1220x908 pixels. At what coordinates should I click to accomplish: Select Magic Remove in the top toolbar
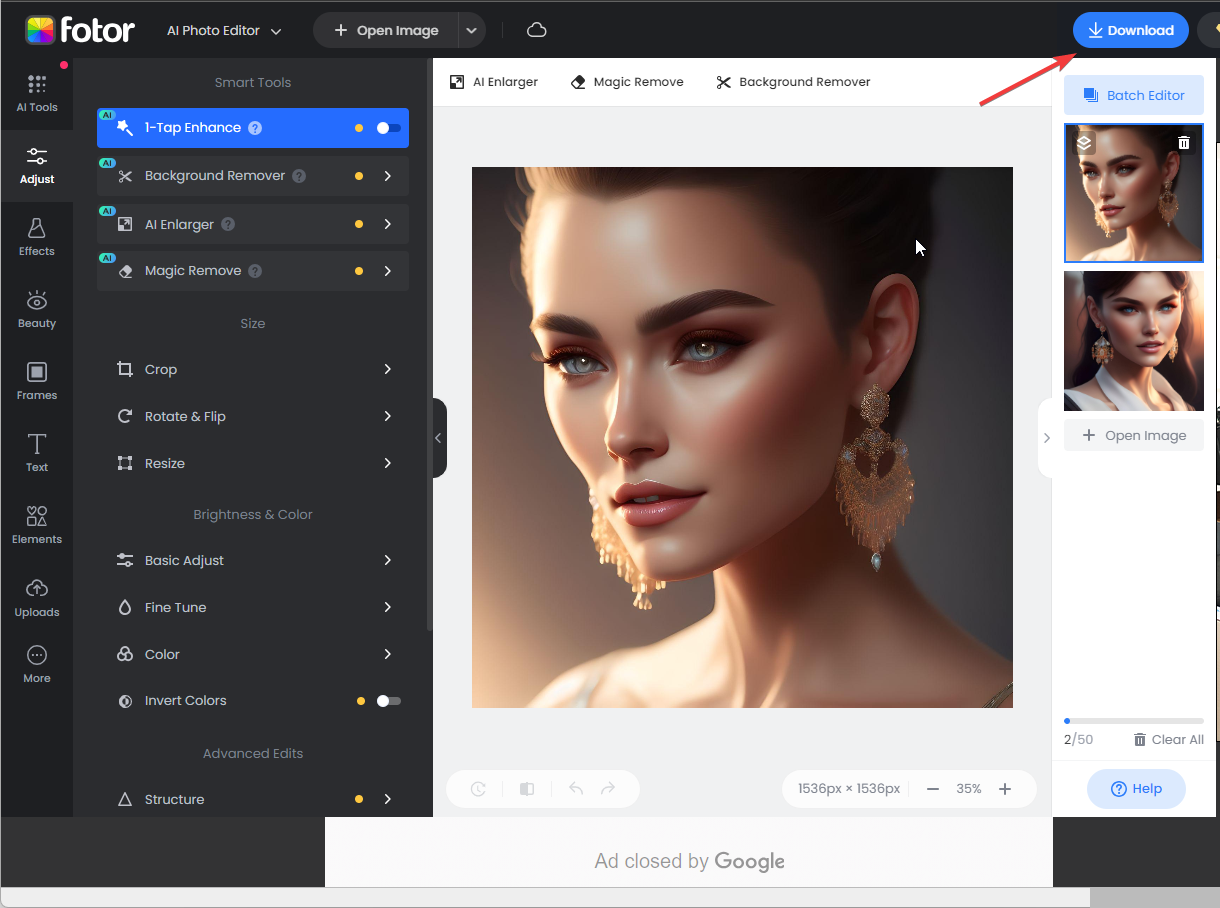627,82
